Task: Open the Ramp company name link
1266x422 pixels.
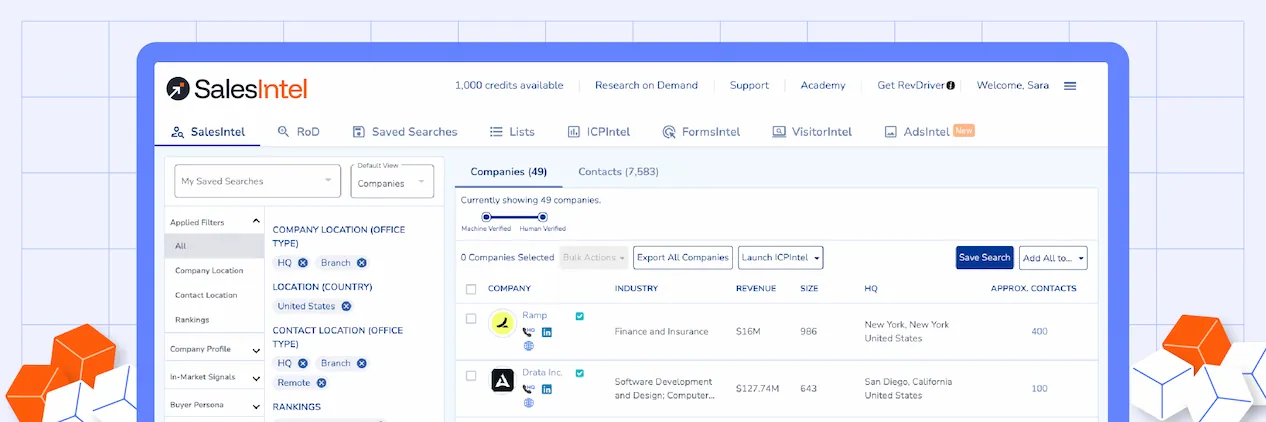Action: [534, 316]
